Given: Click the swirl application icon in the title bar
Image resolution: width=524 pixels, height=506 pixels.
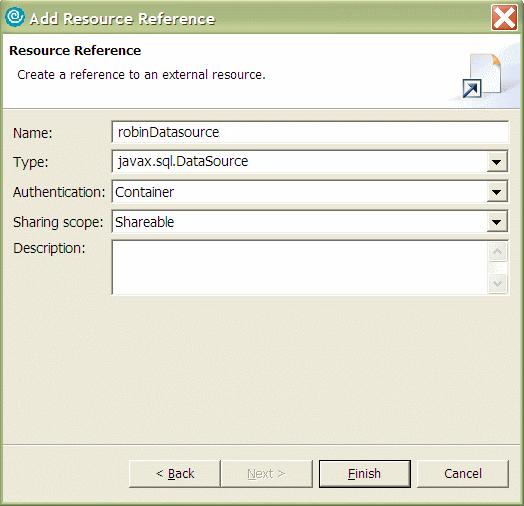Looking at the screenshot, I should click(x=15, y=17).
